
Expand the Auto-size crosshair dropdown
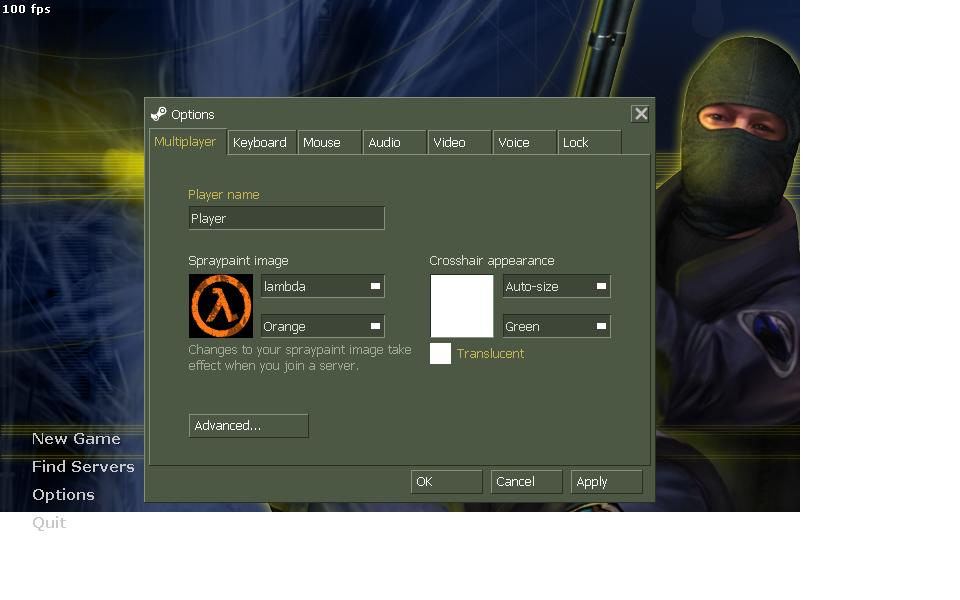pos(557,286)
